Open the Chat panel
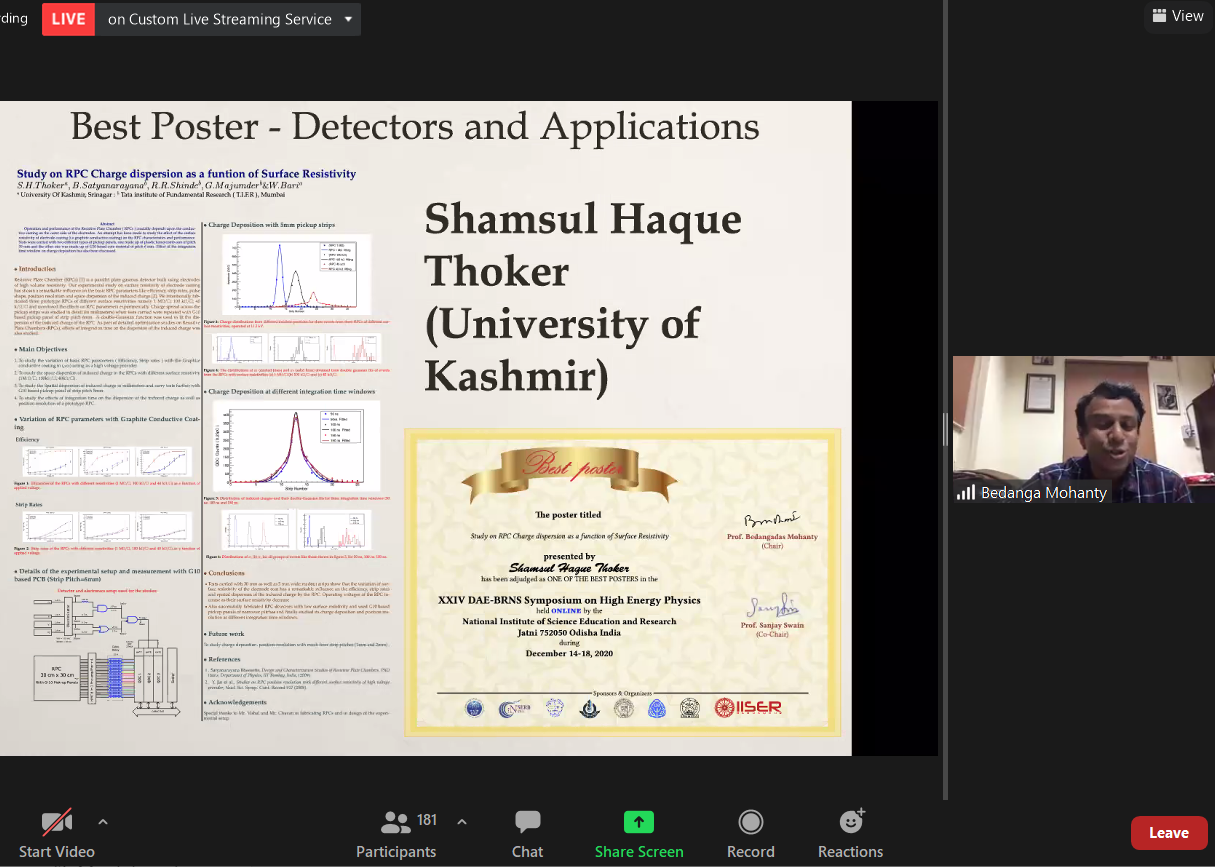Screen dimensions: 1215x867 click(x=528, y=835)
